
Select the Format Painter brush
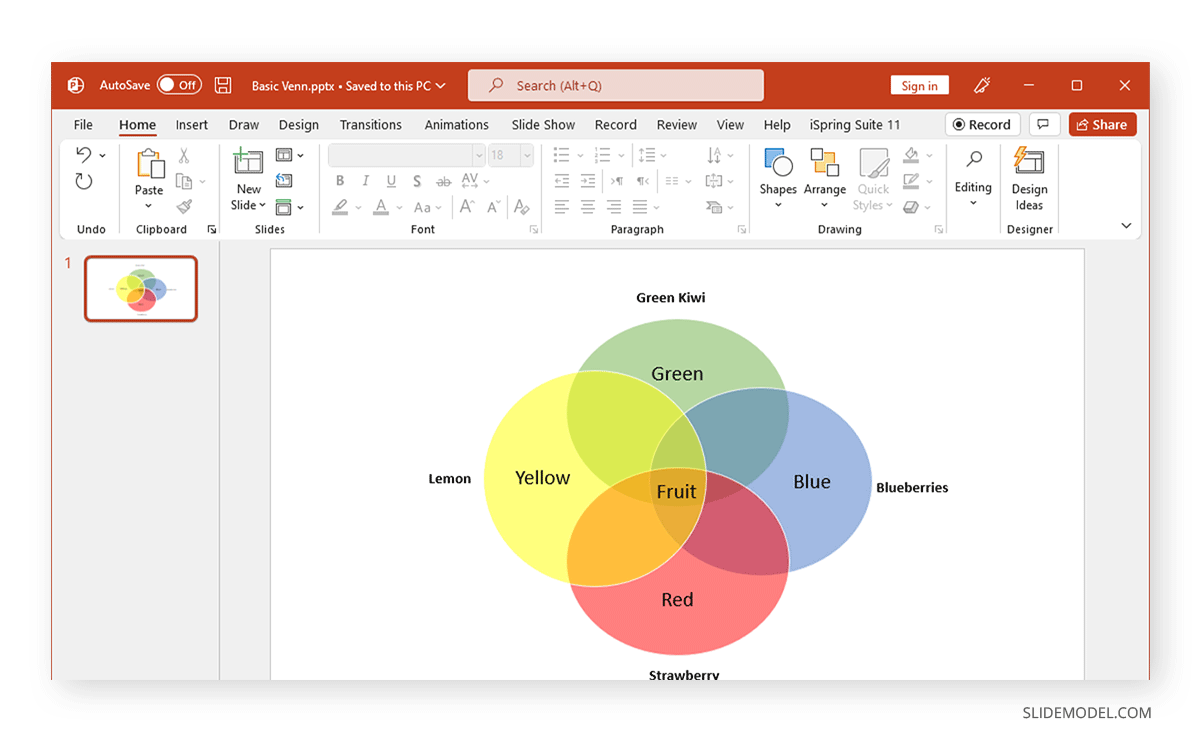pyautogui.click(x=184, y=206)
